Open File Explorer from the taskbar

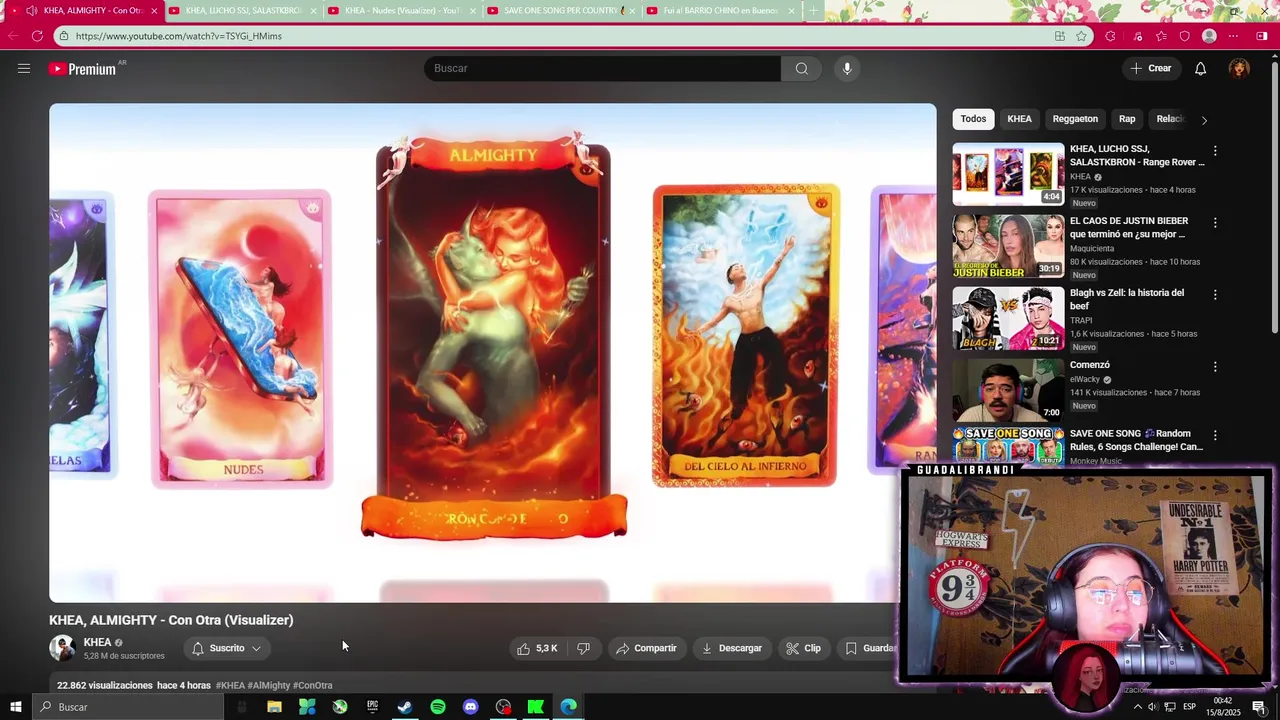pyautogui.click(x=274, y=707)
